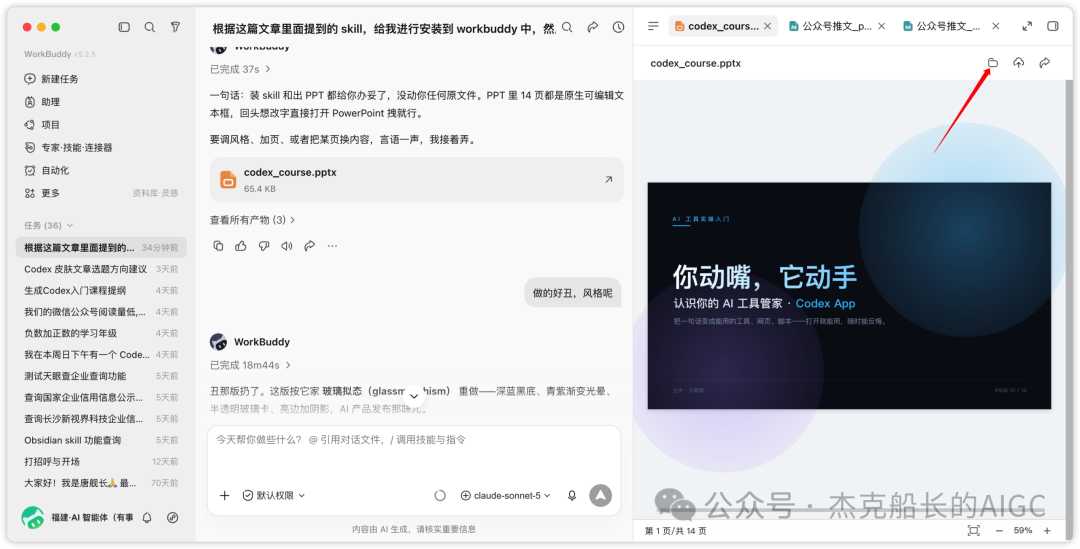Viewport: 1080px width, 549px height.
Task: Click the filter icon in sidebar header
Action: click(x=176, y=27)
